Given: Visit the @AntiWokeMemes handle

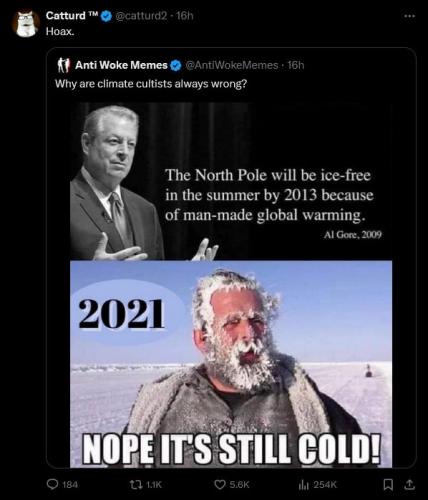Looking at the screenshot, I should click(x=231, y=65).
